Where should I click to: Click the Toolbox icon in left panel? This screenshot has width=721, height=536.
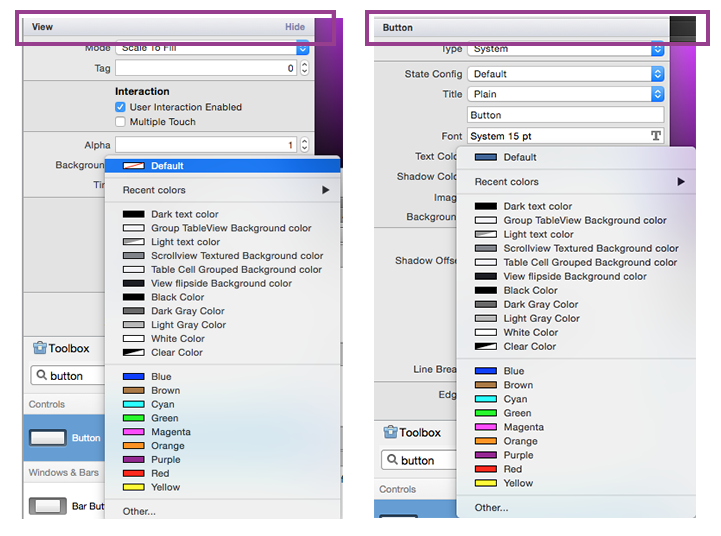pyautogui.click(x=40, y=348)
